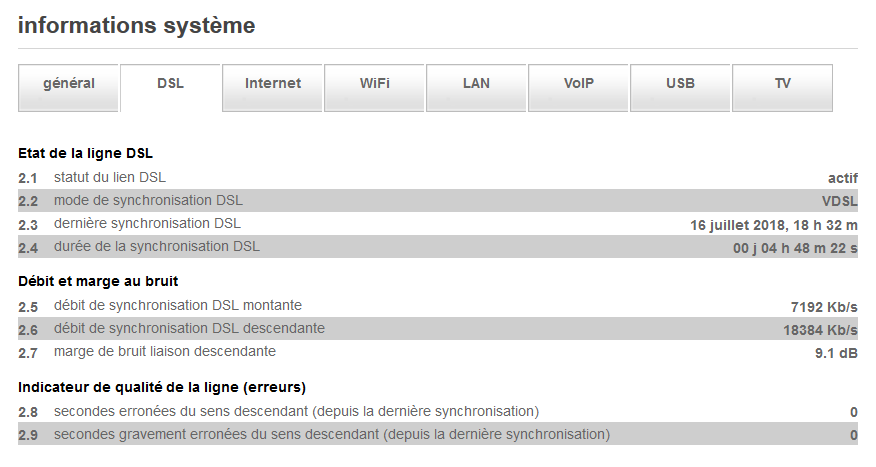
Task: Click the 'informations système' page title
Action: (x=136, y=26)
